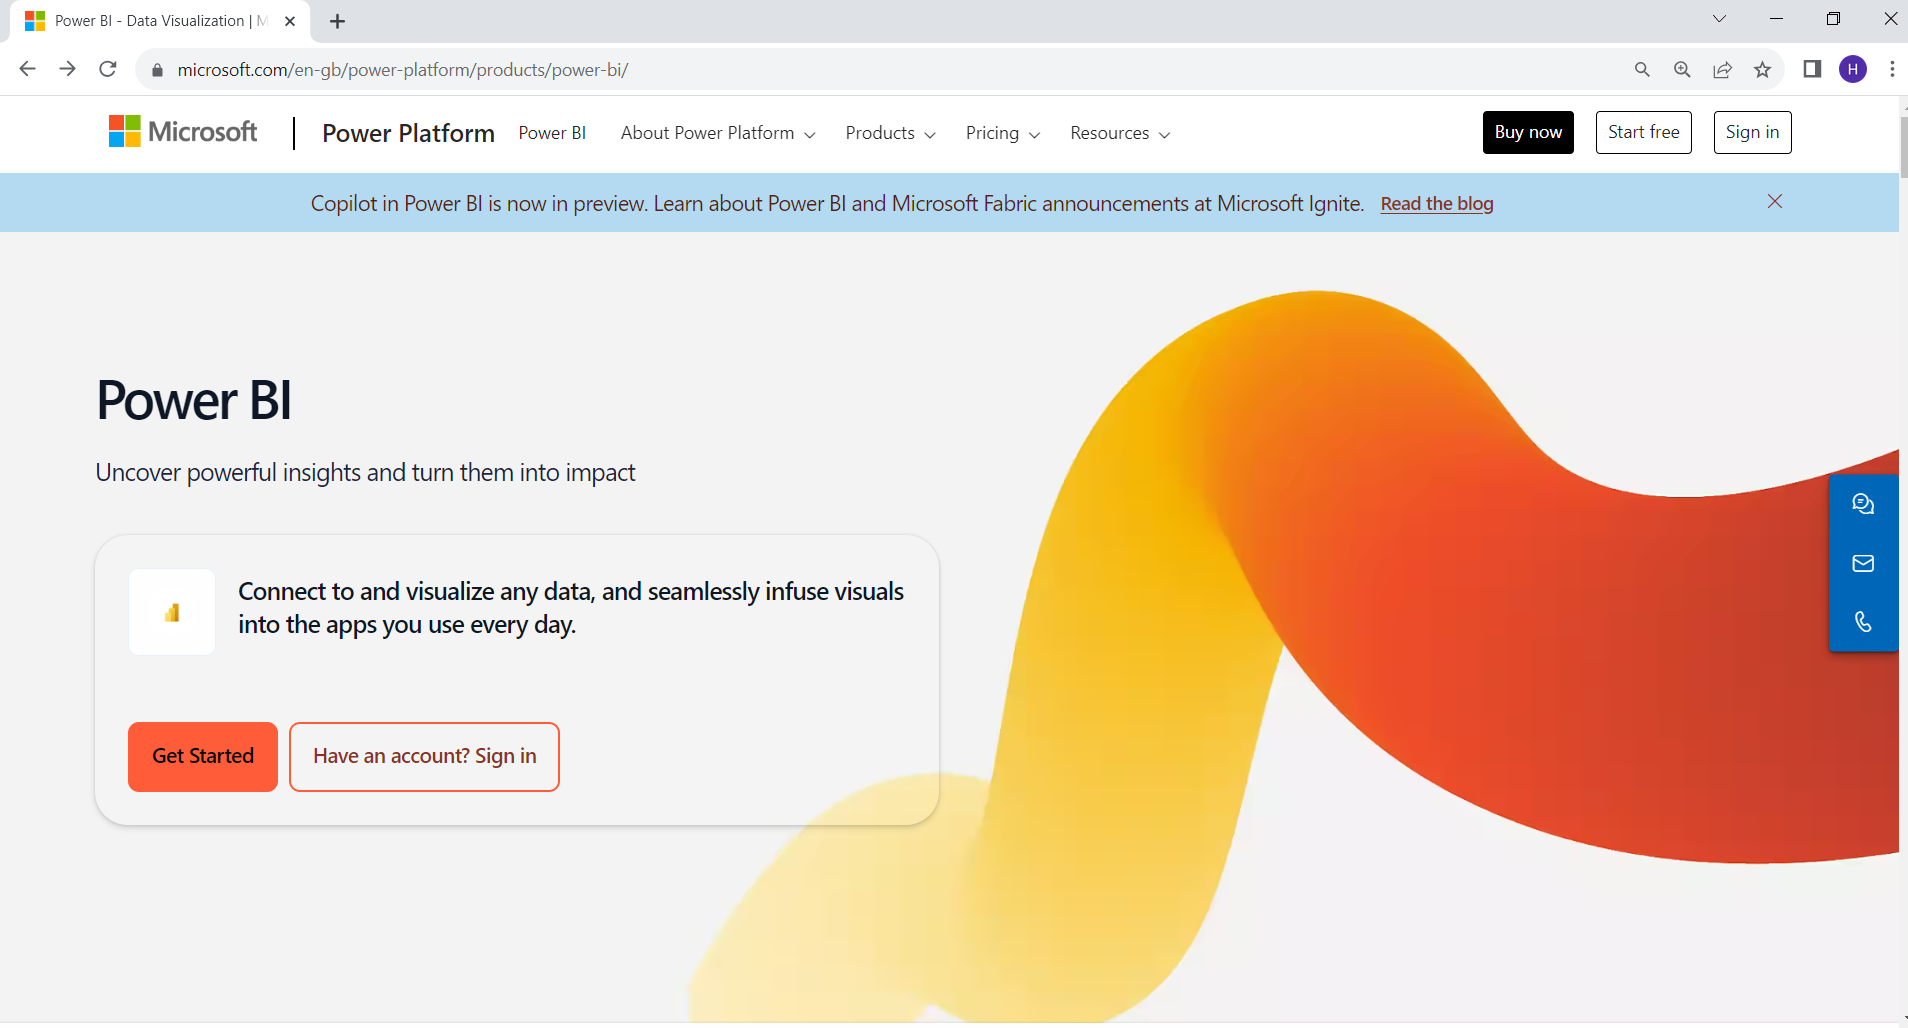This screenshot has width=1908, height=1028.
Task: Click the browser back arrow
Action: click(28, 69)
